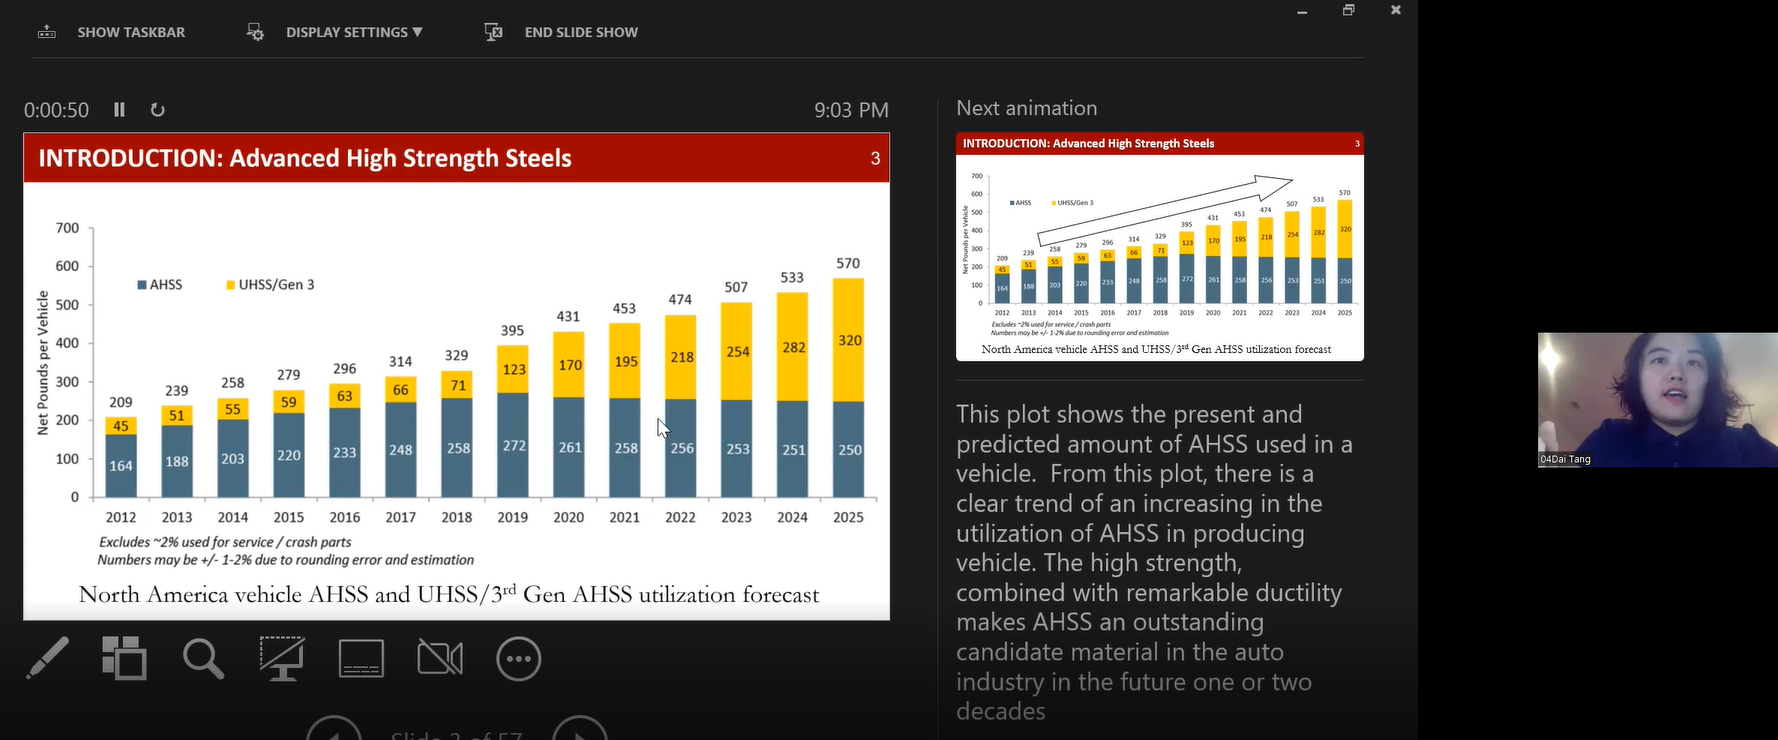
Task: Select Dai Tang's video thumbnail
Action: [x=1657, y=400]
